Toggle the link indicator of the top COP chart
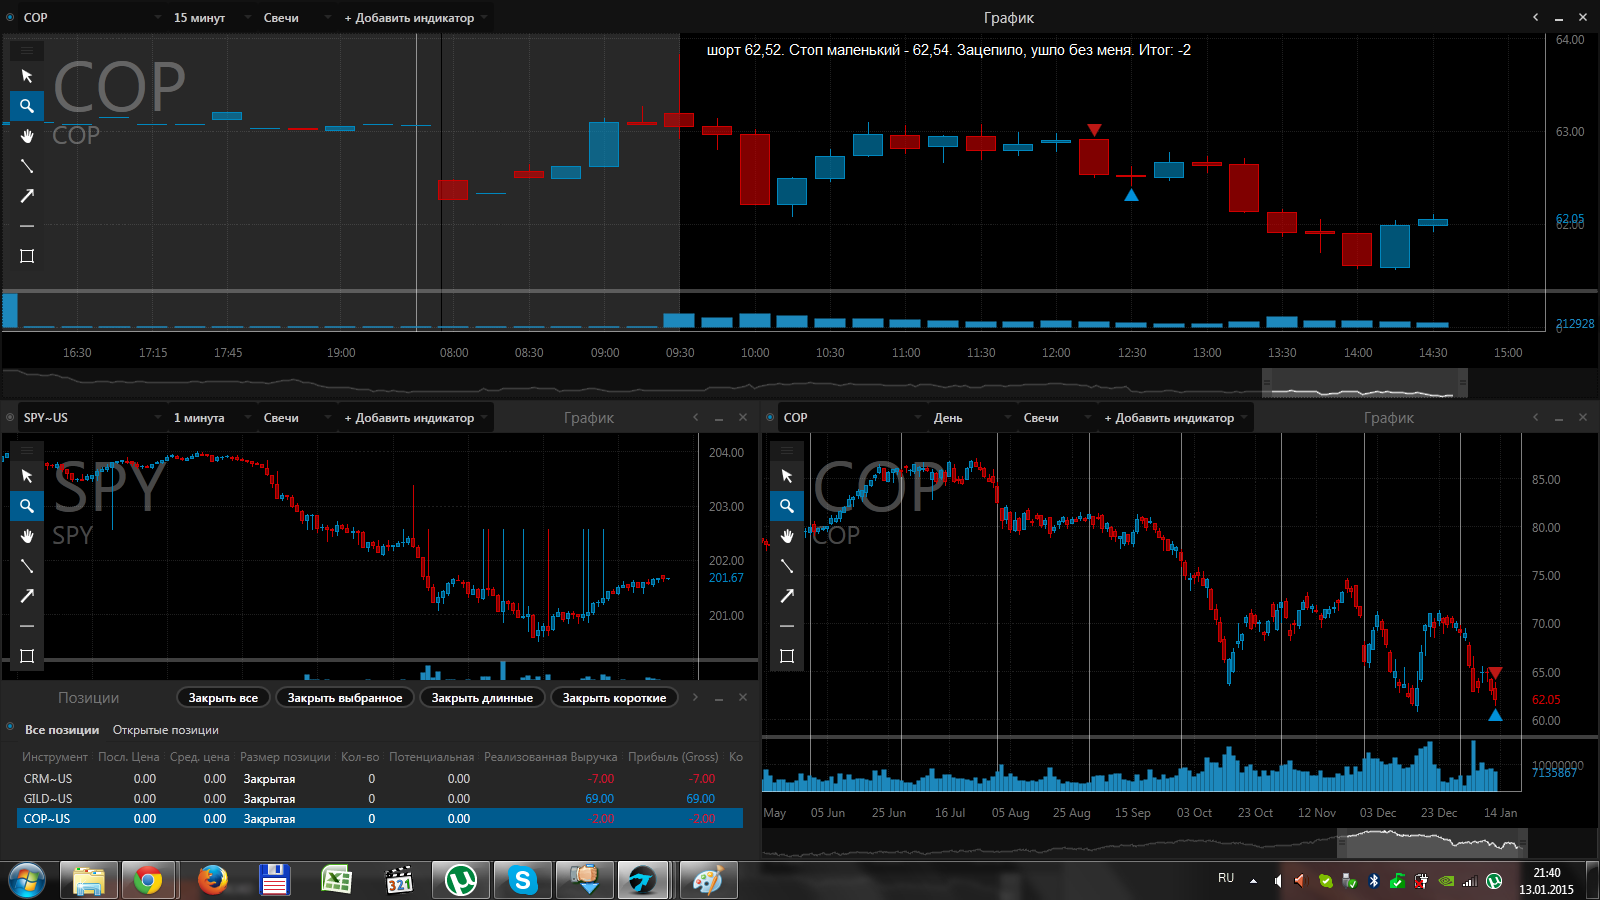This screenshot has width=1600, height=900. [10, 17]
